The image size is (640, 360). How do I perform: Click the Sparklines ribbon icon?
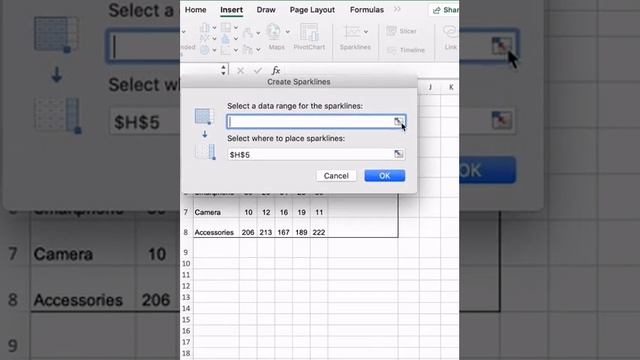click(x=351, y=32)
